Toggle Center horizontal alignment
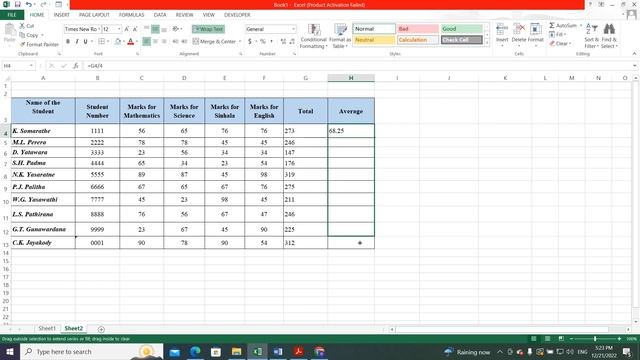The width and height of the screenshot is (640, 360). pos(155,41)
